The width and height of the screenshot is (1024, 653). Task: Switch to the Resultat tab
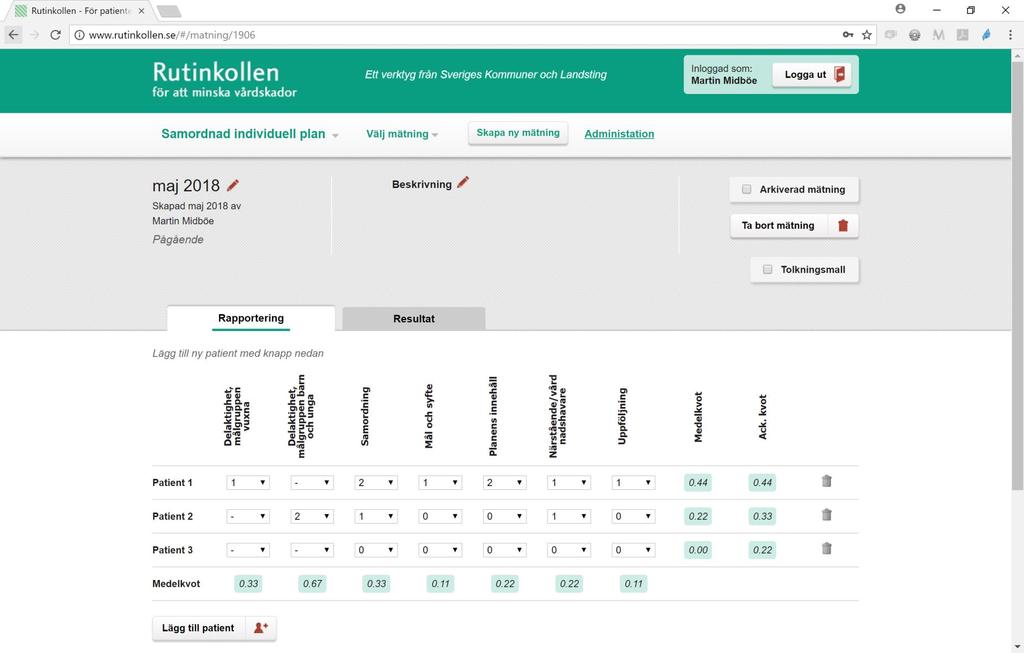pos(413,319)
